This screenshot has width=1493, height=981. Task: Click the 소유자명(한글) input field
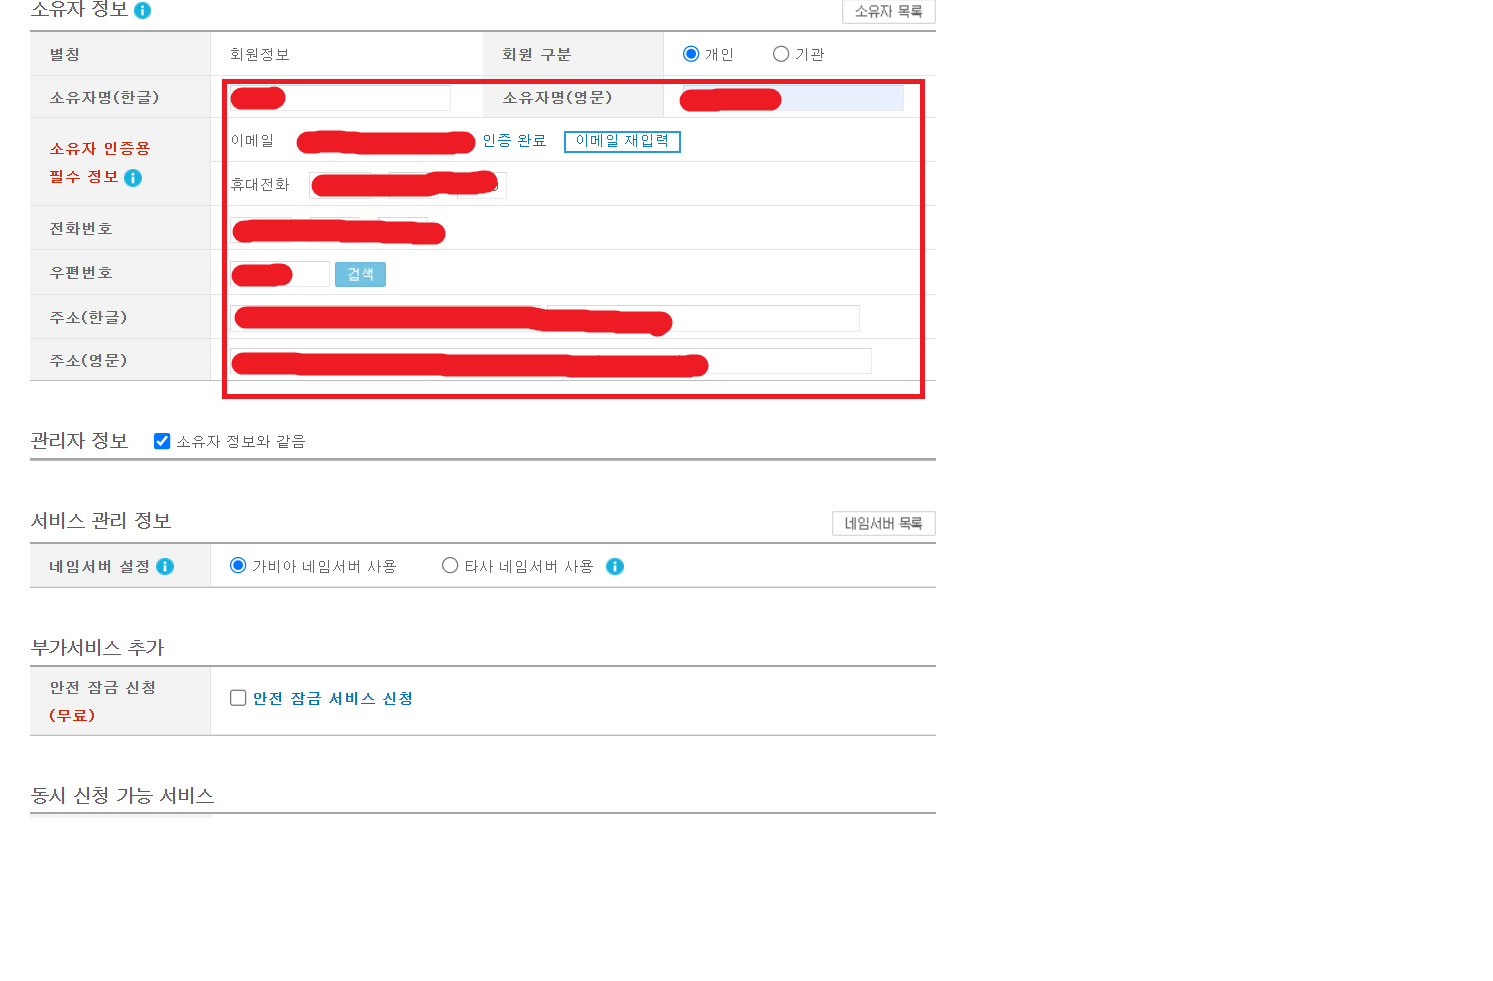pos(340,98)
